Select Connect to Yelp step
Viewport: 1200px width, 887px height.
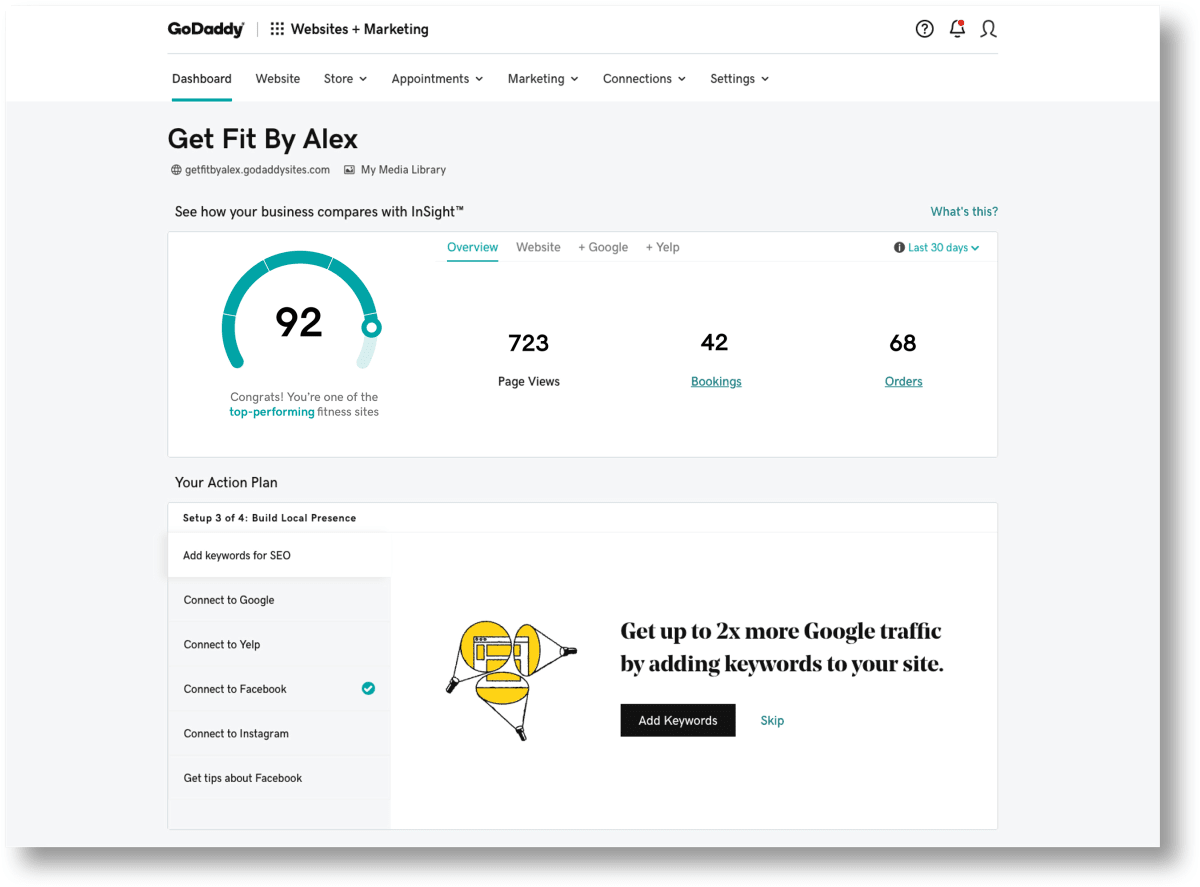279,644
